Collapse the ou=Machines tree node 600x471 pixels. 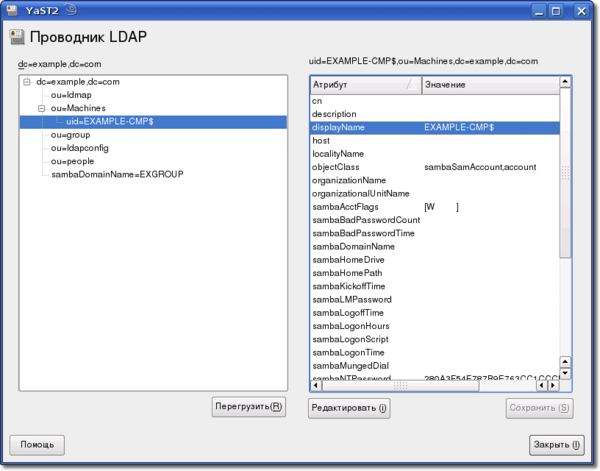click(x=42, y=108)
